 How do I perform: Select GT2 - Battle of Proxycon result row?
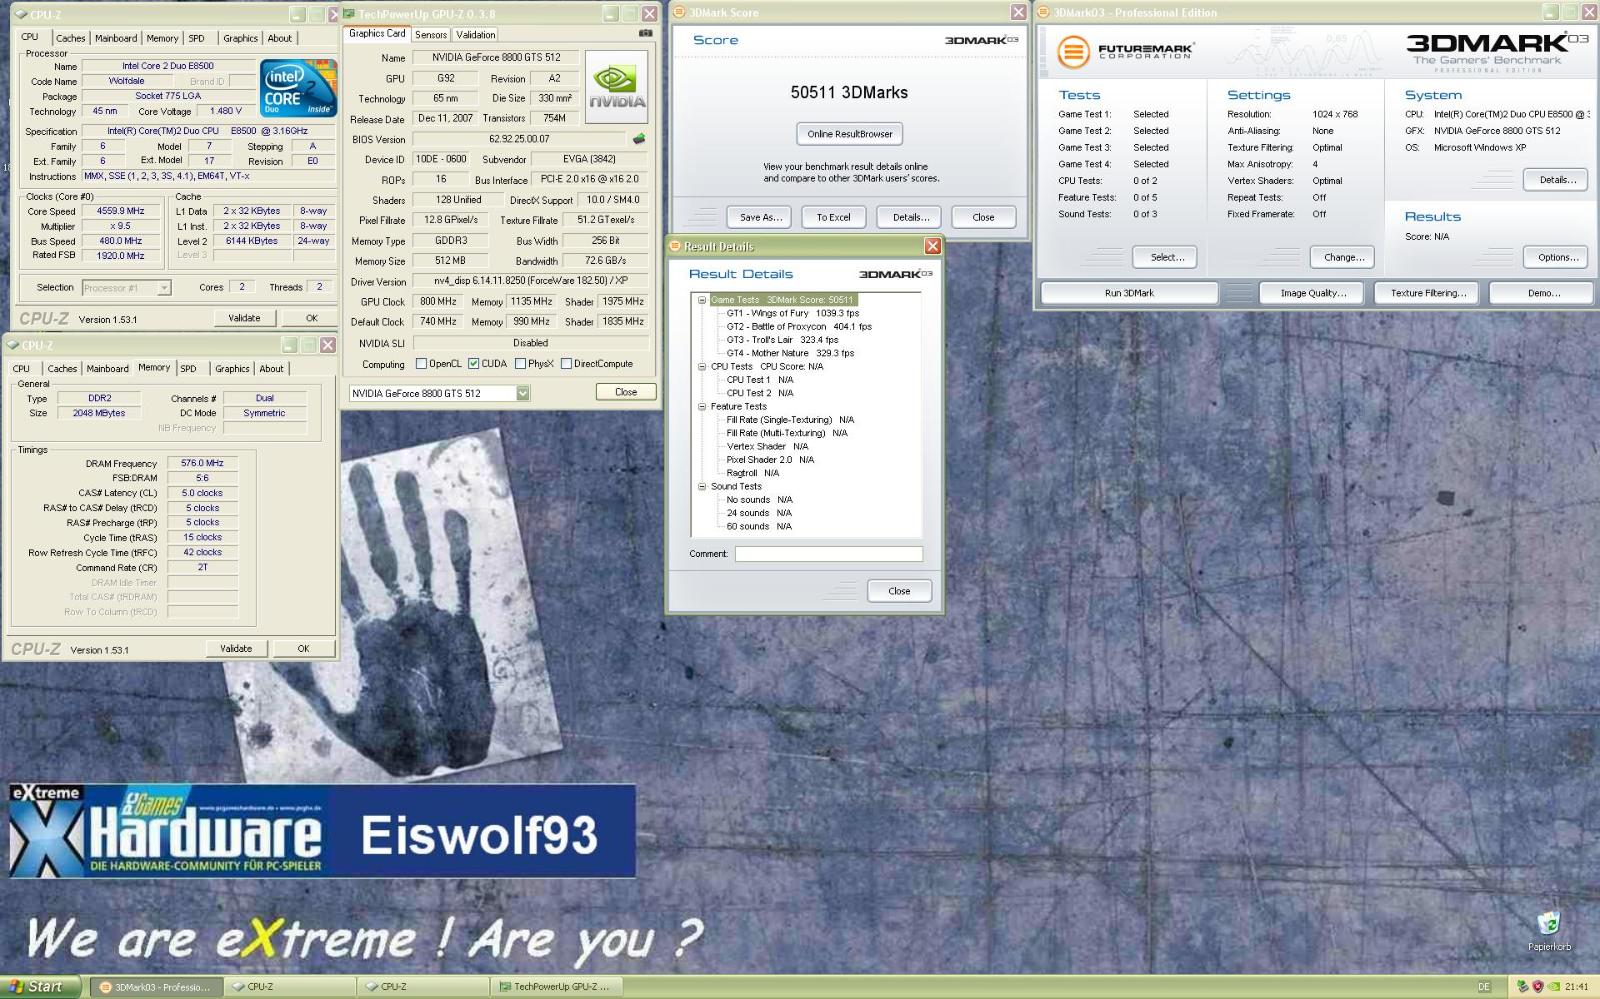pyautogui.click(x=799, y=326)
